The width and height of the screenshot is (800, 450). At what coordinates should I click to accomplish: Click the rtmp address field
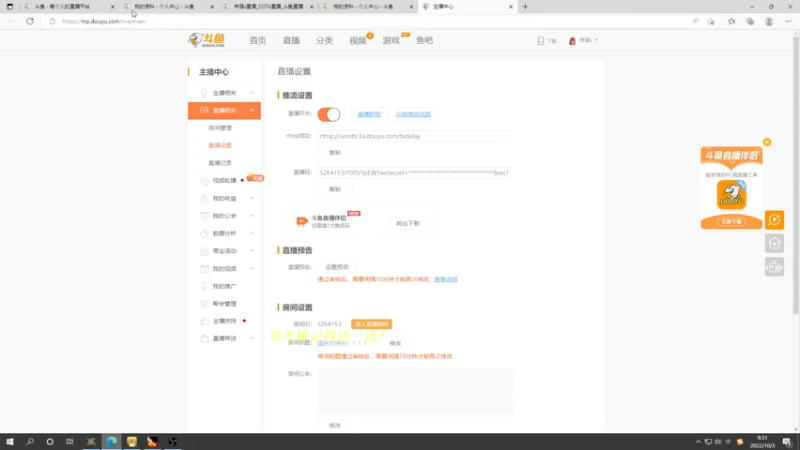pos(414,136)
